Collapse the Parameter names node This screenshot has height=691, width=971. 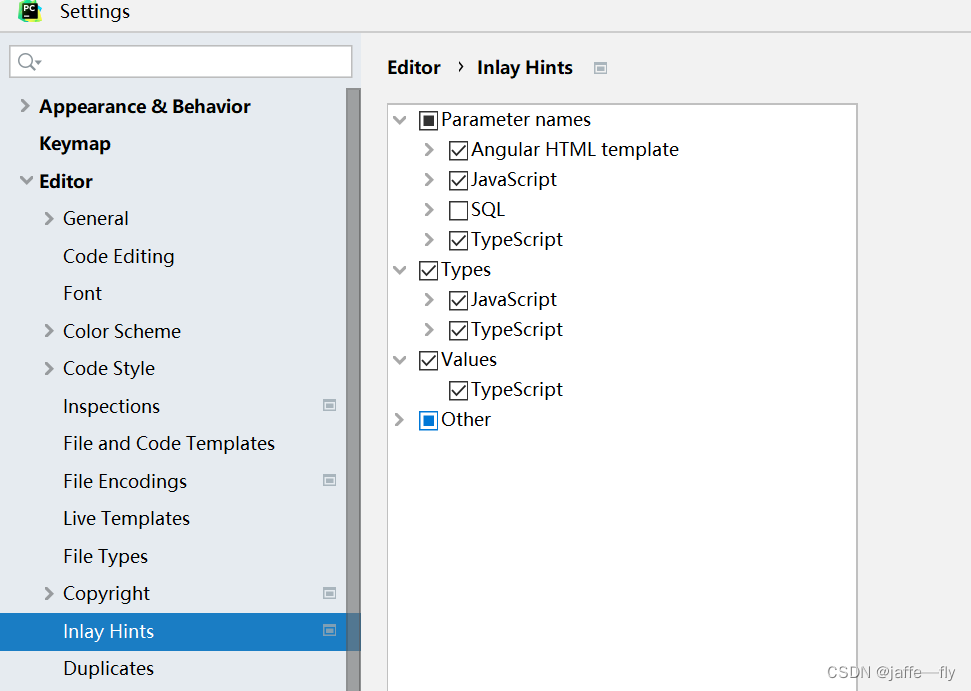(400, 119)
